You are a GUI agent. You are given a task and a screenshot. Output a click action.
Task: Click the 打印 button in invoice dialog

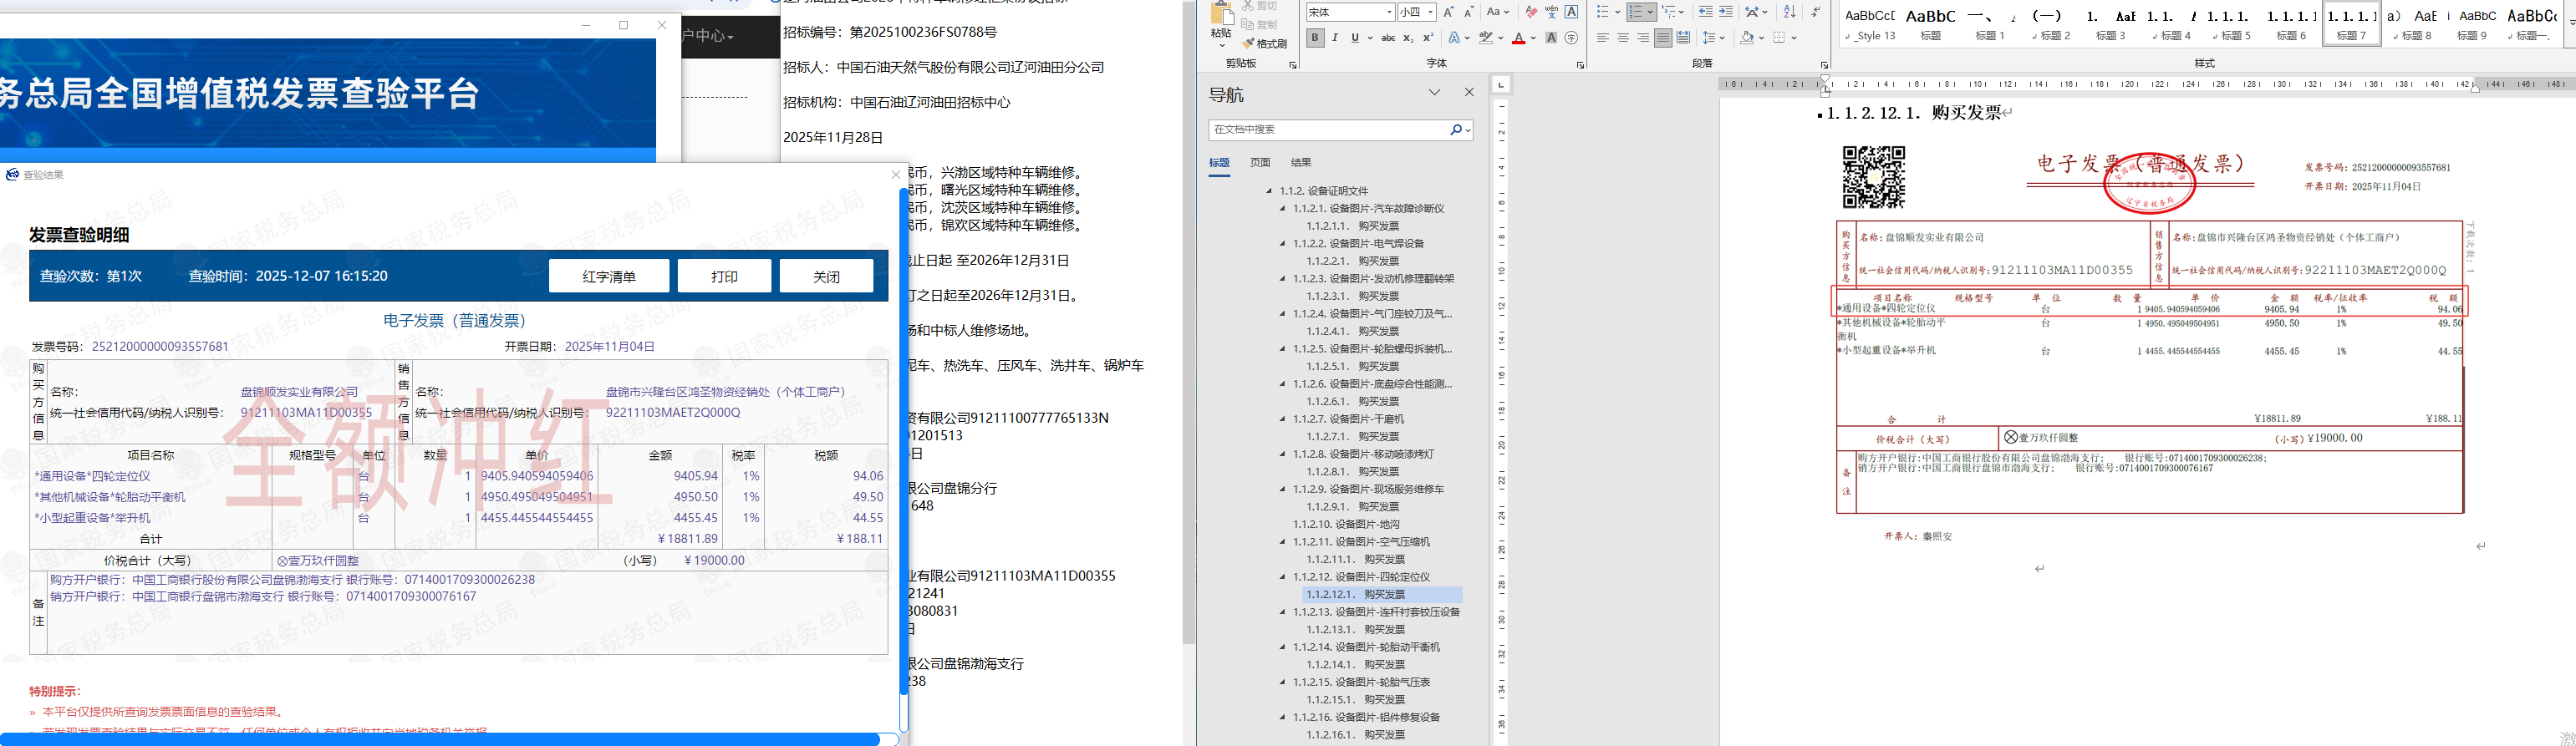point(724,276)
